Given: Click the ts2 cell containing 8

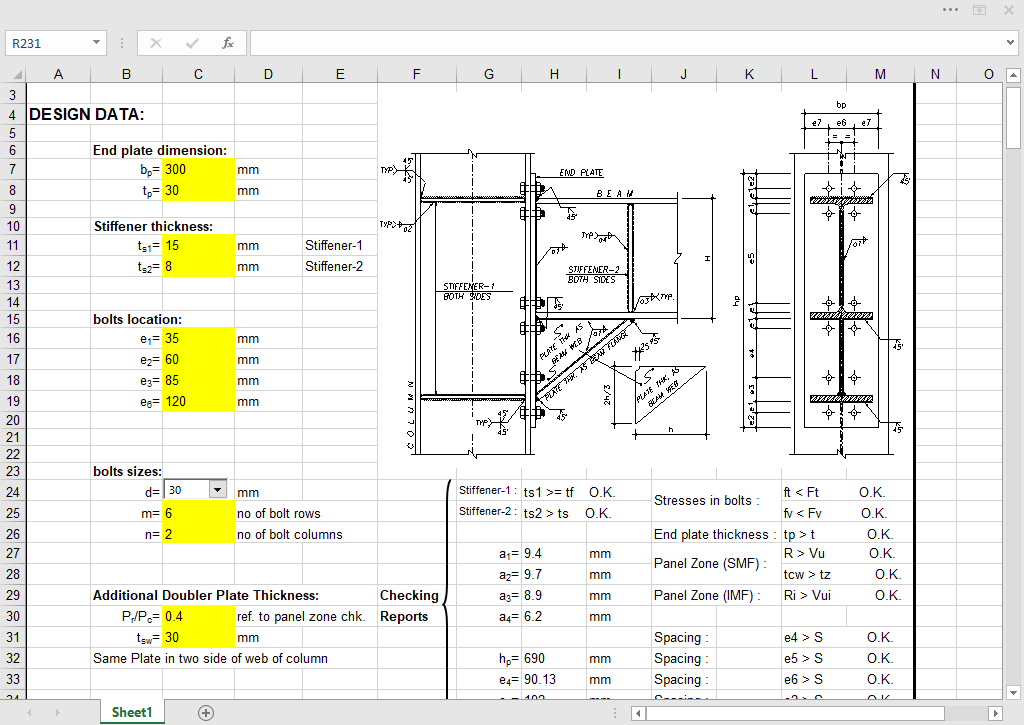Looking at the screenshot, I should 198,266.
